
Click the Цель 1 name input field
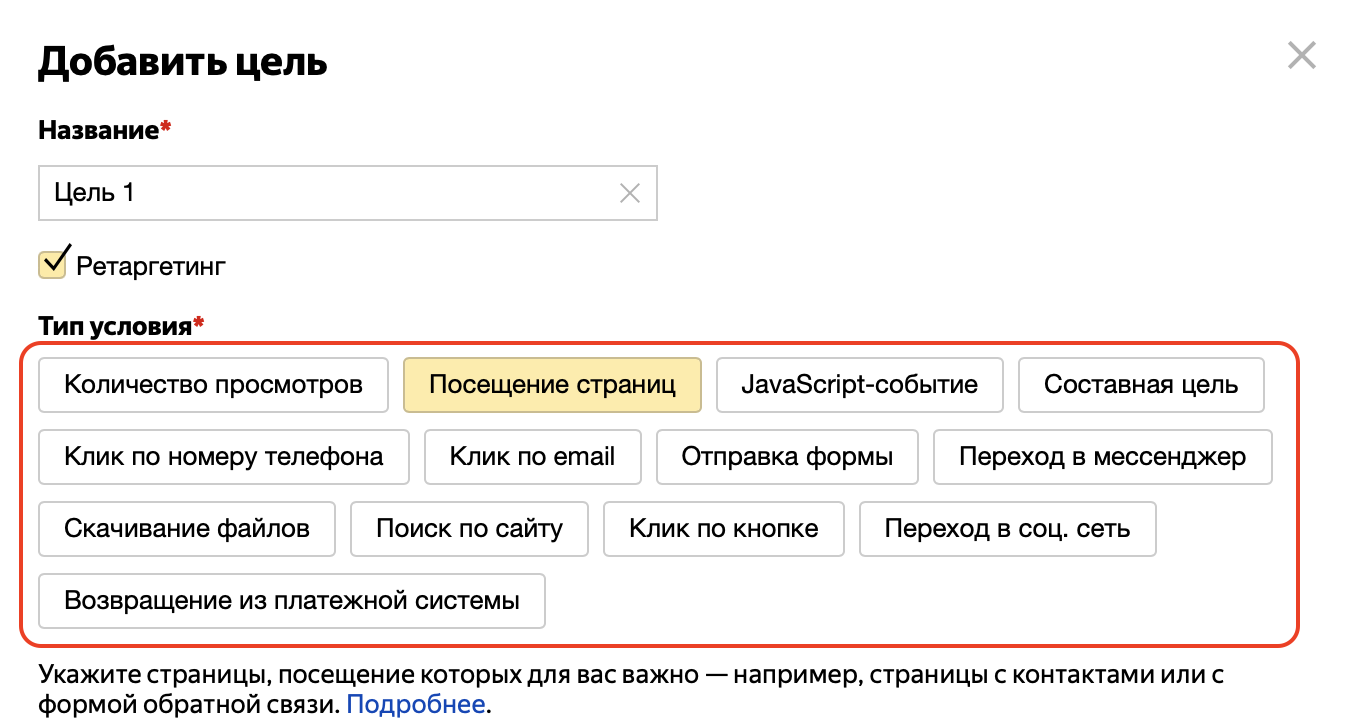click(347, 193)
